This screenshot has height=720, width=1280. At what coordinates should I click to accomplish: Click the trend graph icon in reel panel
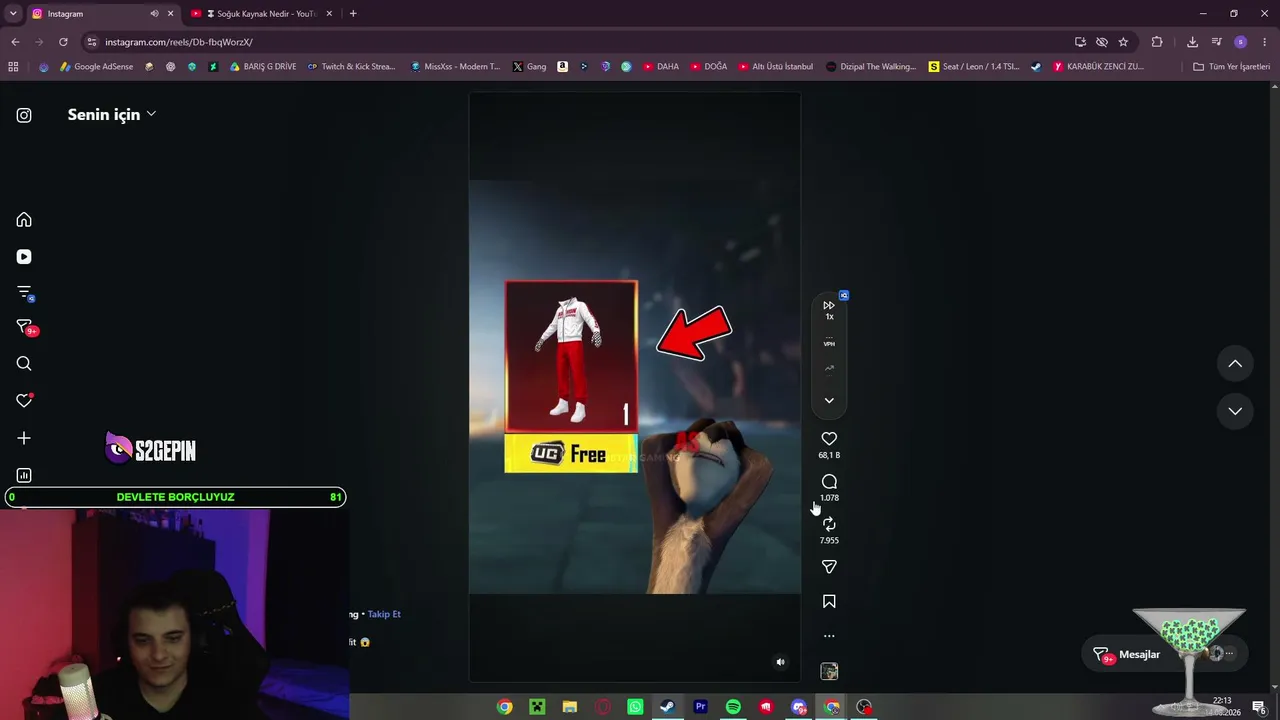[829, 368]
